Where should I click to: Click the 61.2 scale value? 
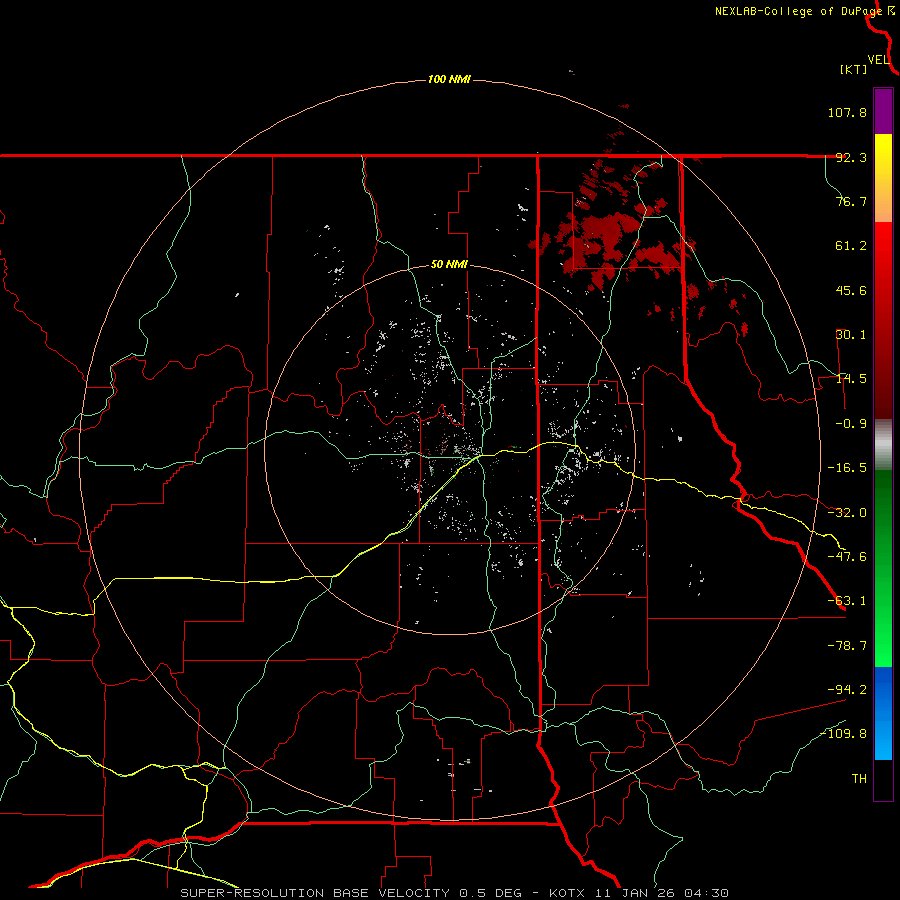tap(851, 246)
